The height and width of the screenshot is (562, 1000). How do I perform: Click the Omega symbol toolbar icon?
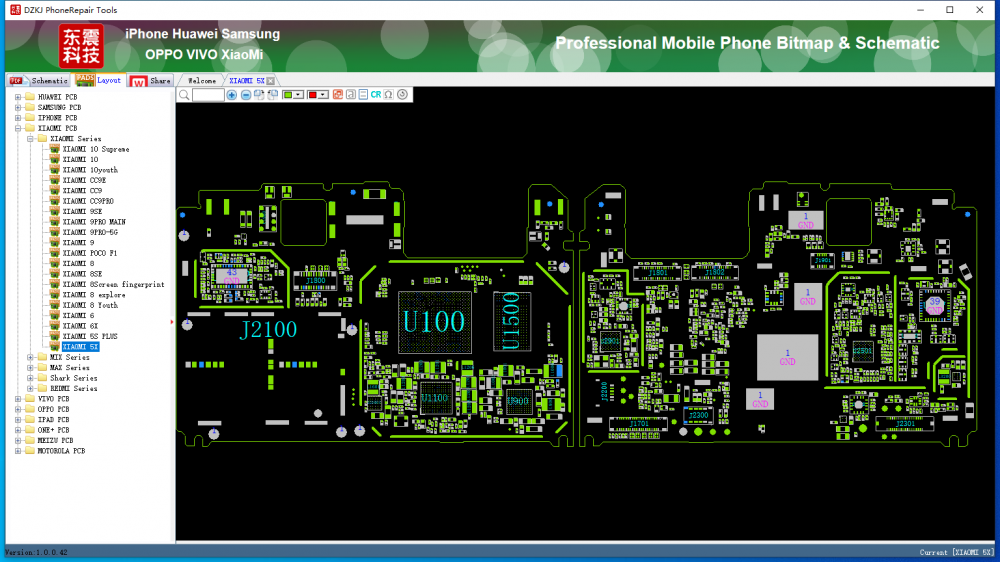pos(388,95)
